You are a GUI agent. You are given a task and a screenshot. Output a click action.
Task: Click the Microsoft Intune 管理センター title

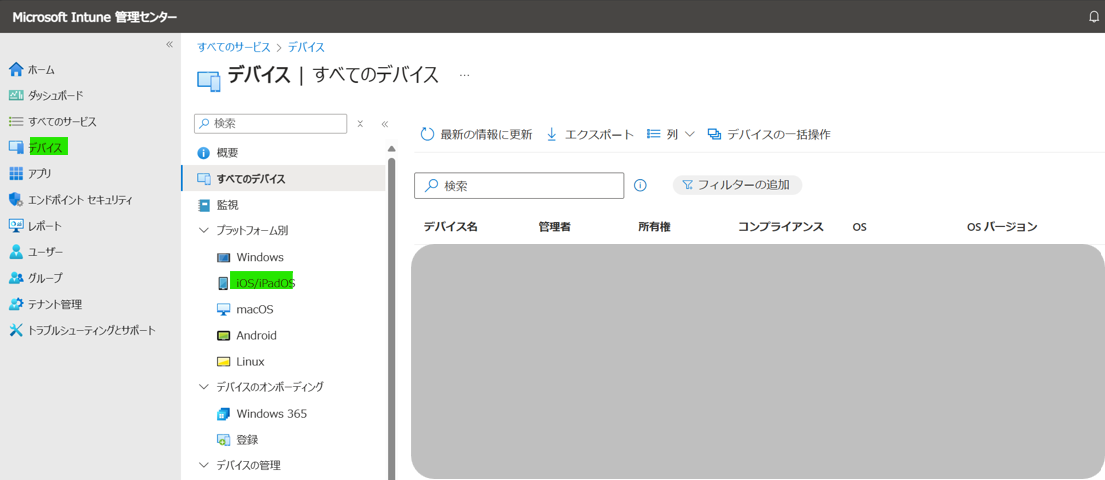coord(94,18)
